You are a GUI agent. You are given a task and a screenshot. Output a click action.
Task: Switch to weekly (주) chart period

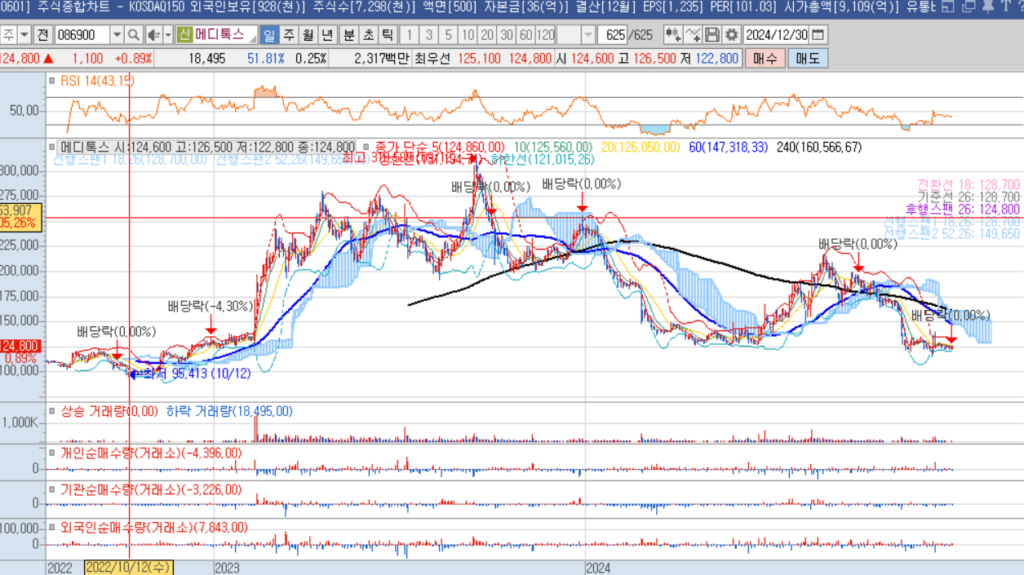pos(289,34)
